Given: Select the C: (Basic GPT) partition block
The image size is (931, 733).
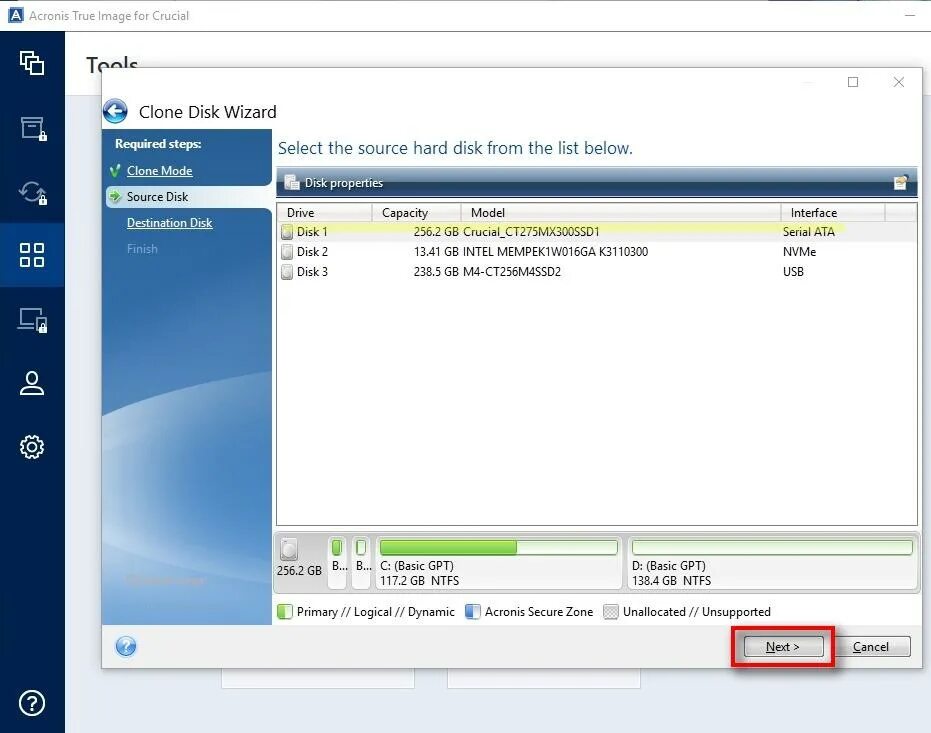Looking at the screenshot, I should pos(499,563).
